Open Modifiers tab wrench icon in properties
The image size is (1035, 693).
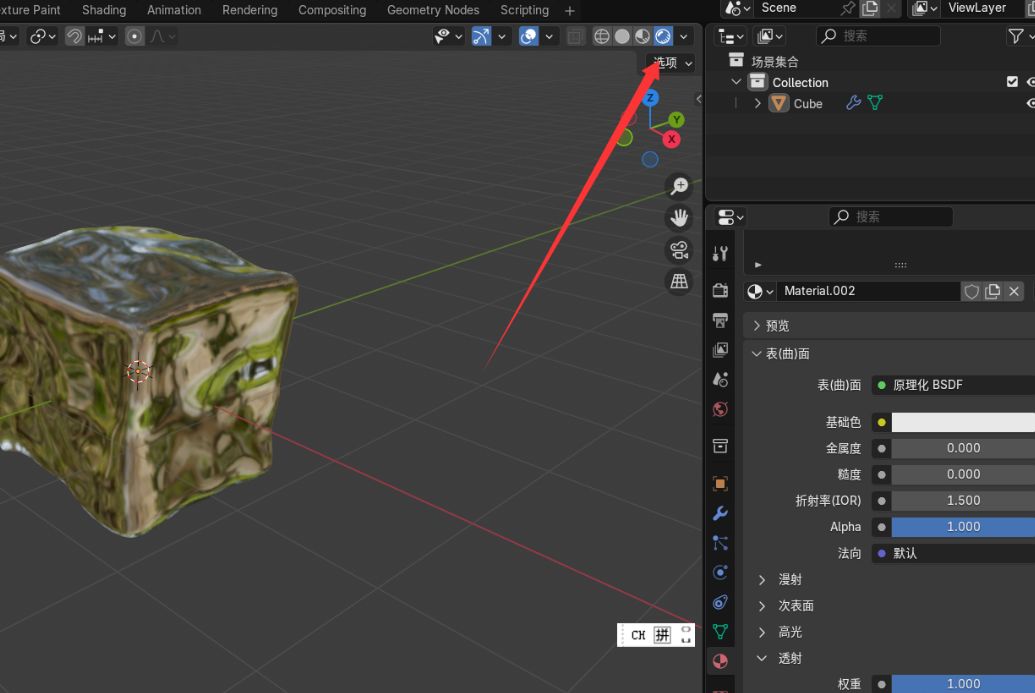coord(719,514)
